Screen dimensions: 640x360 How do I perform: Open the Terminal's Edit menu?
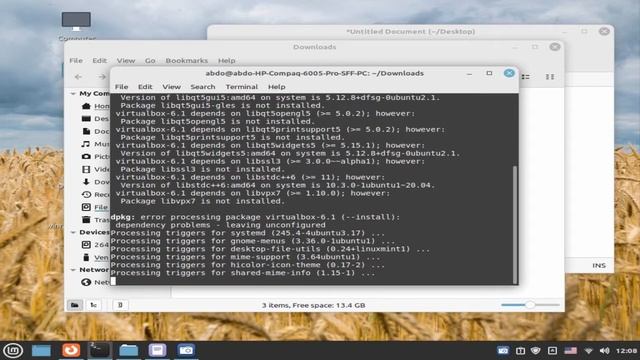[x=145, y=87]
